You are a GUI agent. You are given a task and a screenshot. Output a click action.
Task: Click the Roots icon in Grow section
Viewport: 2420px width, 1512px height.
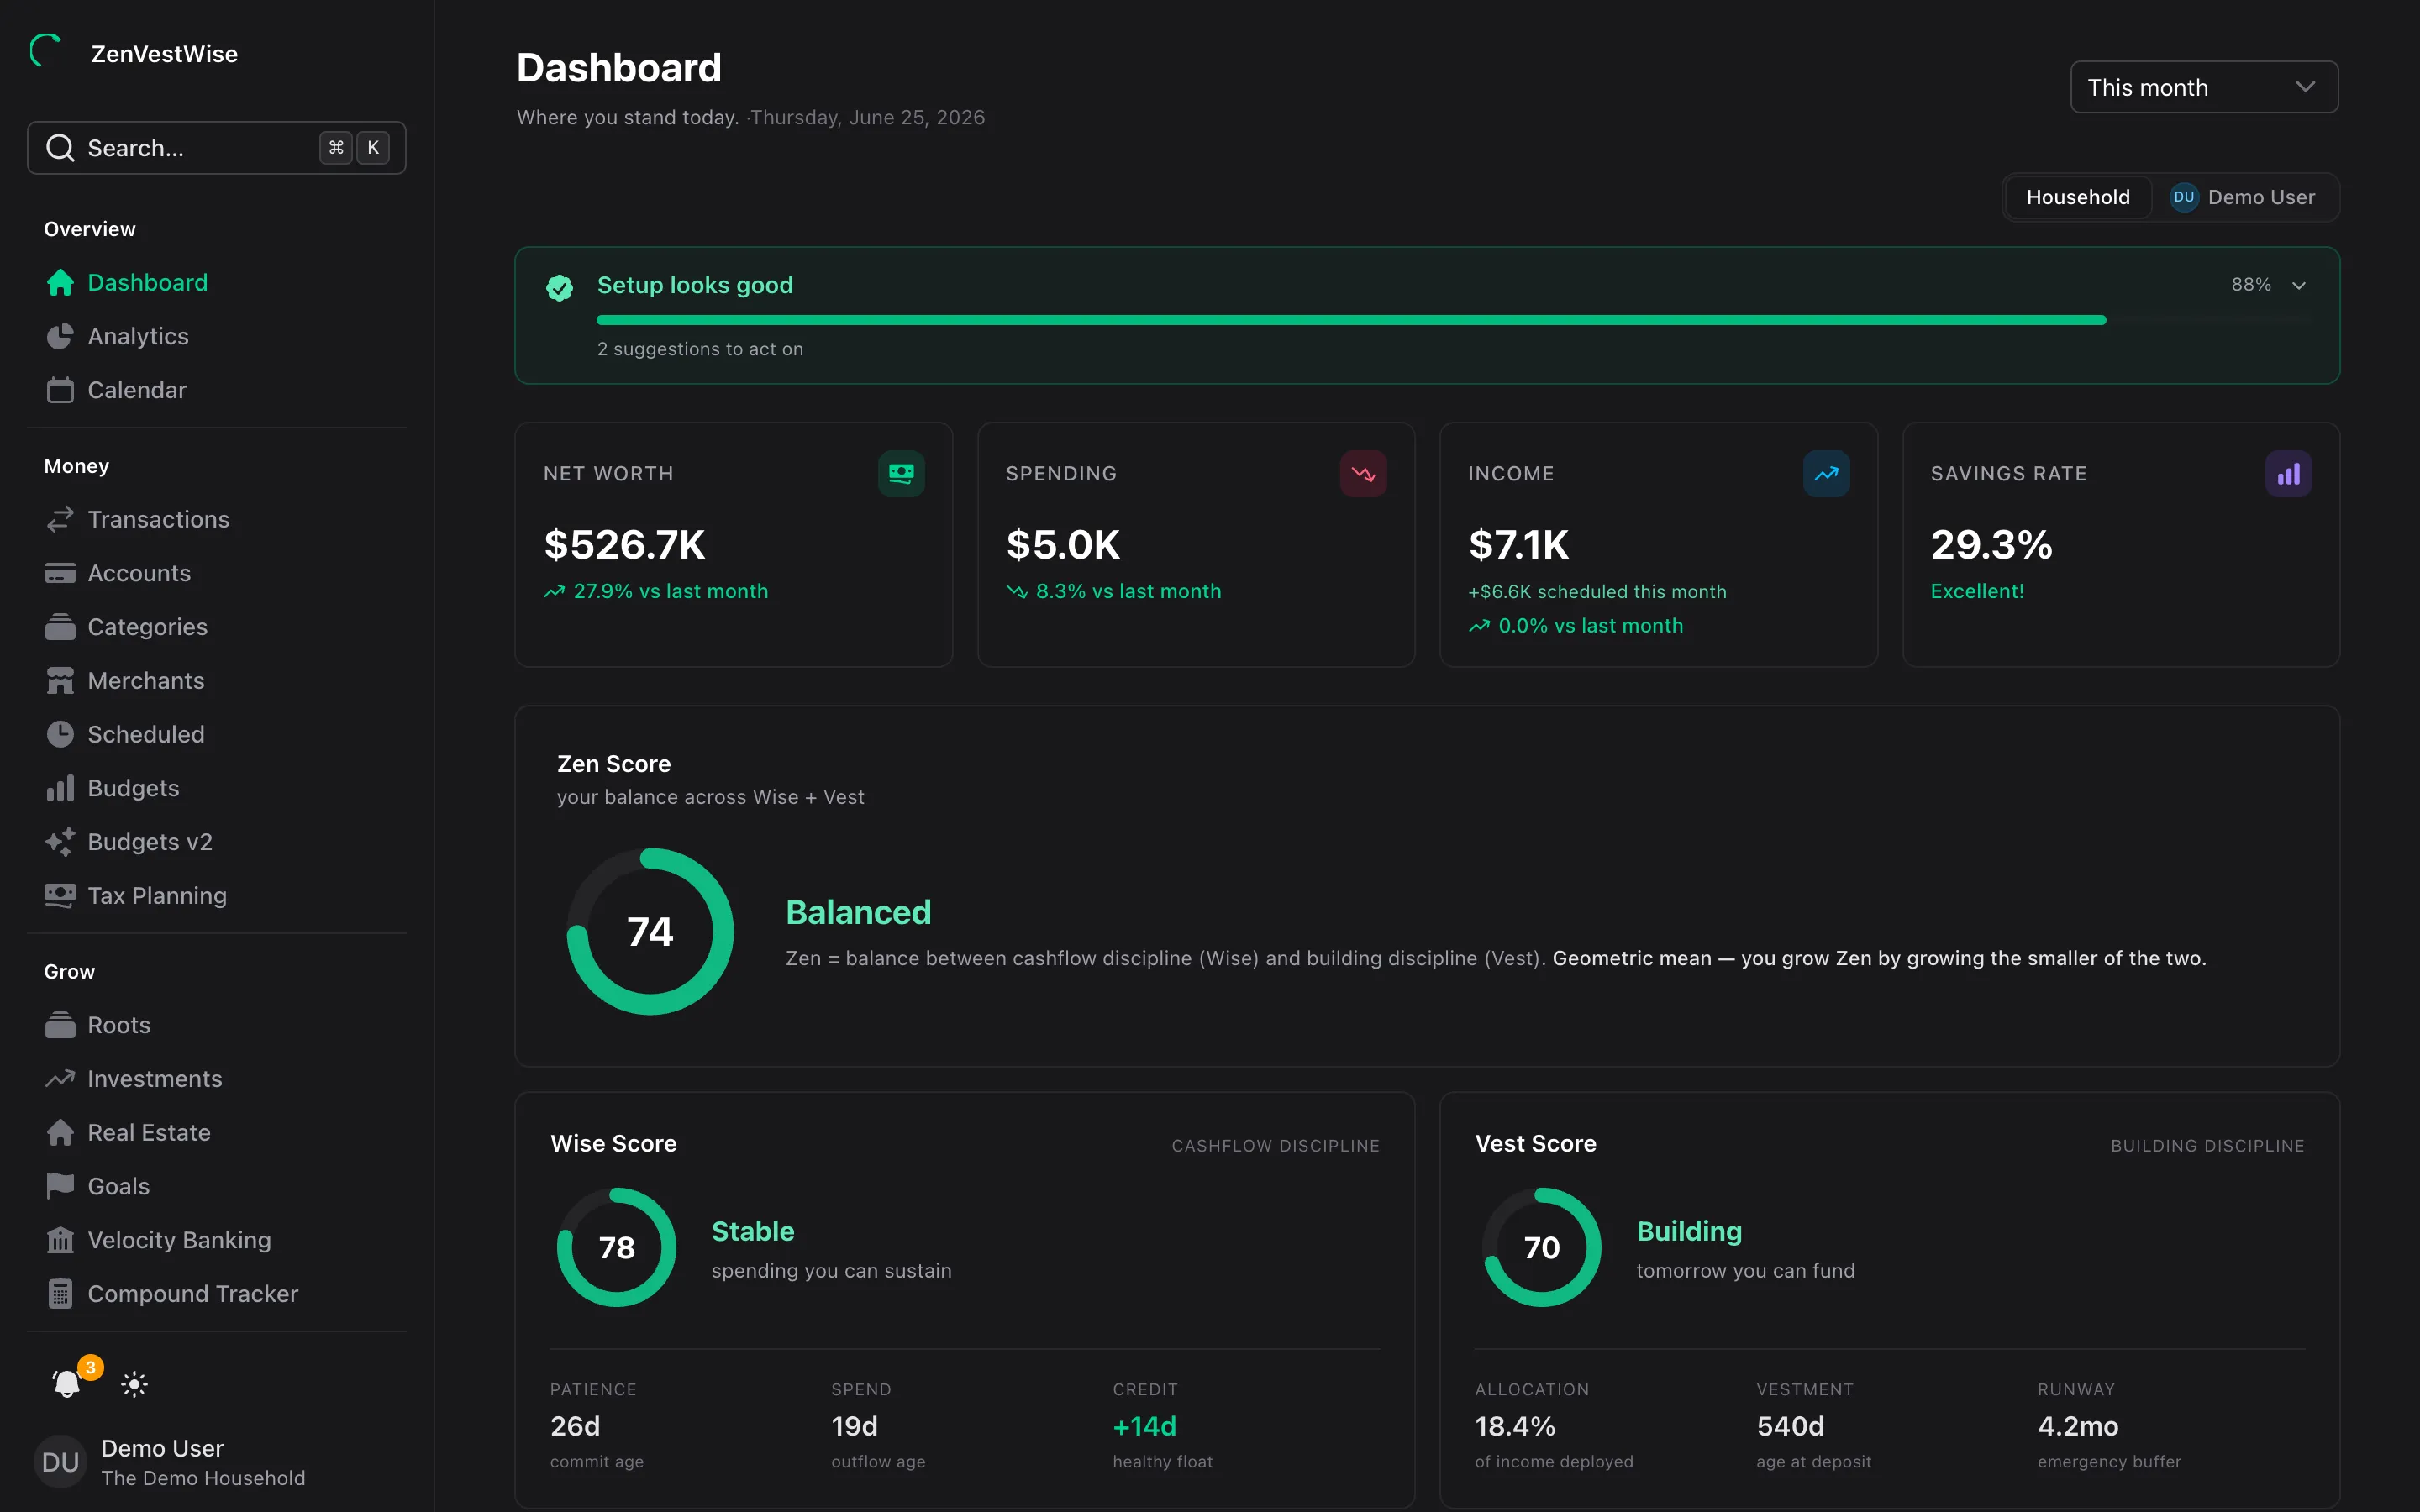pos(60,1025)
